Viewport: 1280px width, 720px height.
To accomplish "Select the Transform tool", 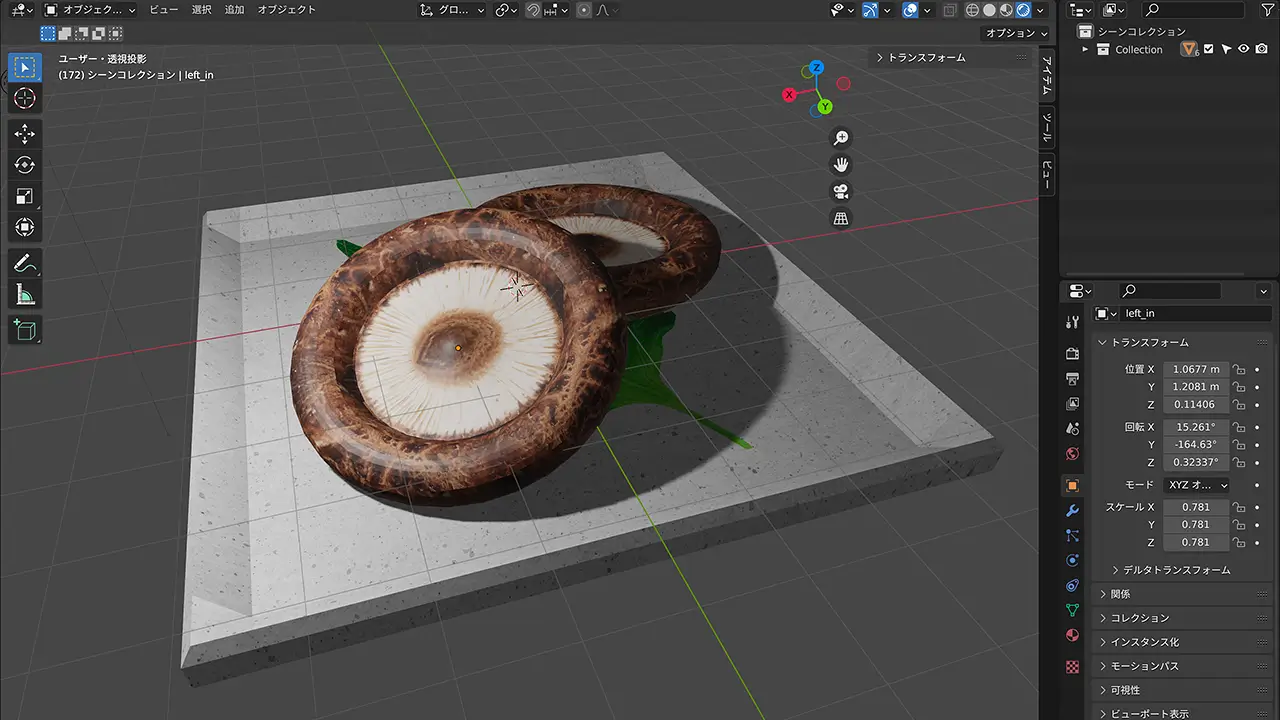I will (x=25, y=227).
